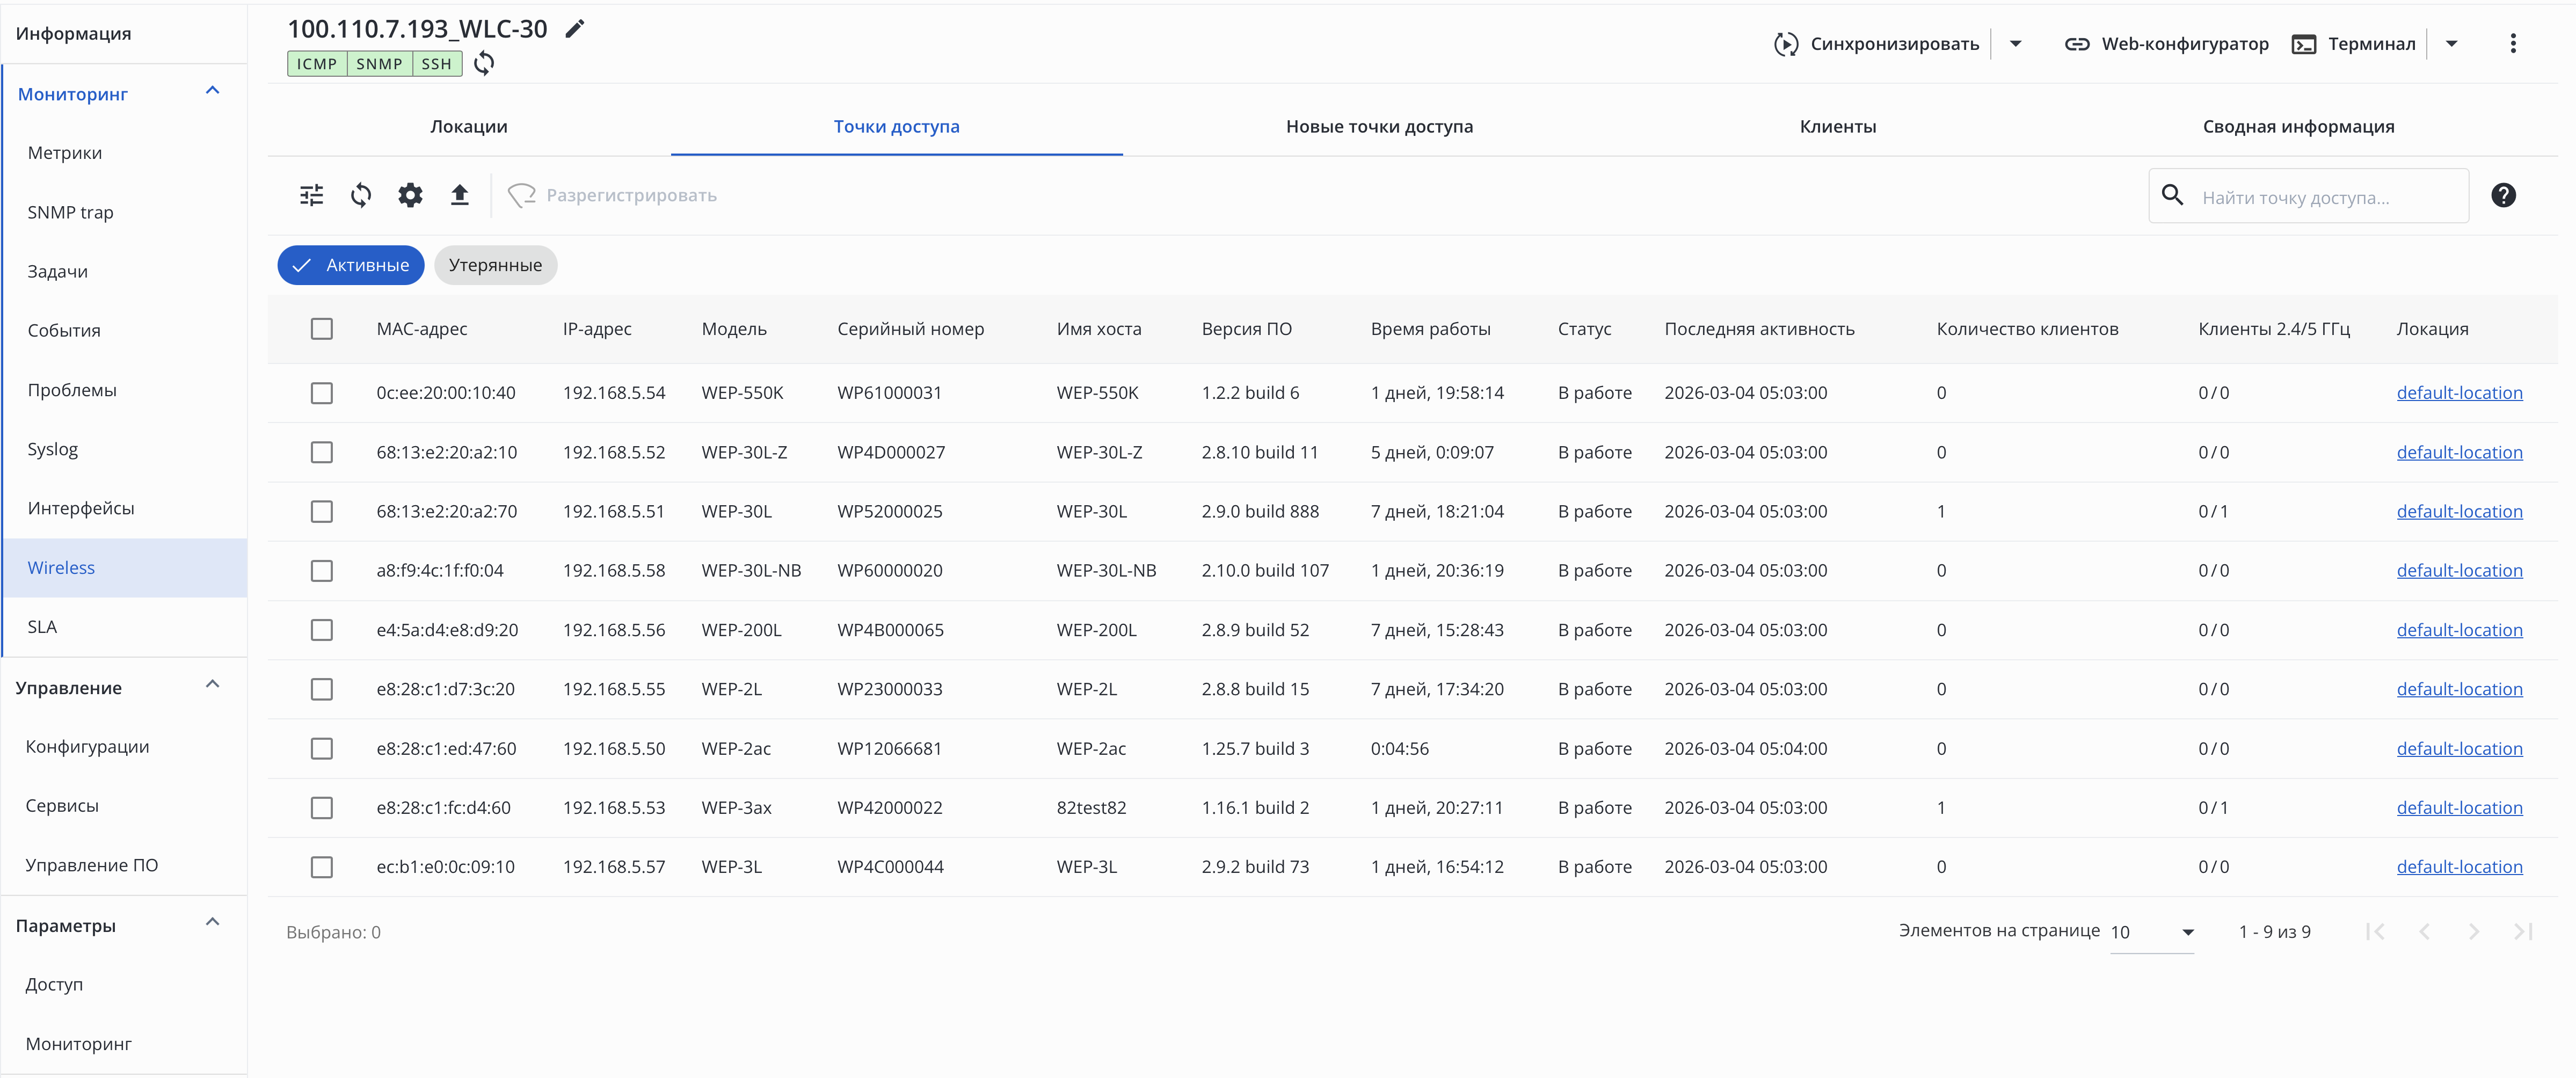Open the items per page dropdown

click(x=2151, y=932)
